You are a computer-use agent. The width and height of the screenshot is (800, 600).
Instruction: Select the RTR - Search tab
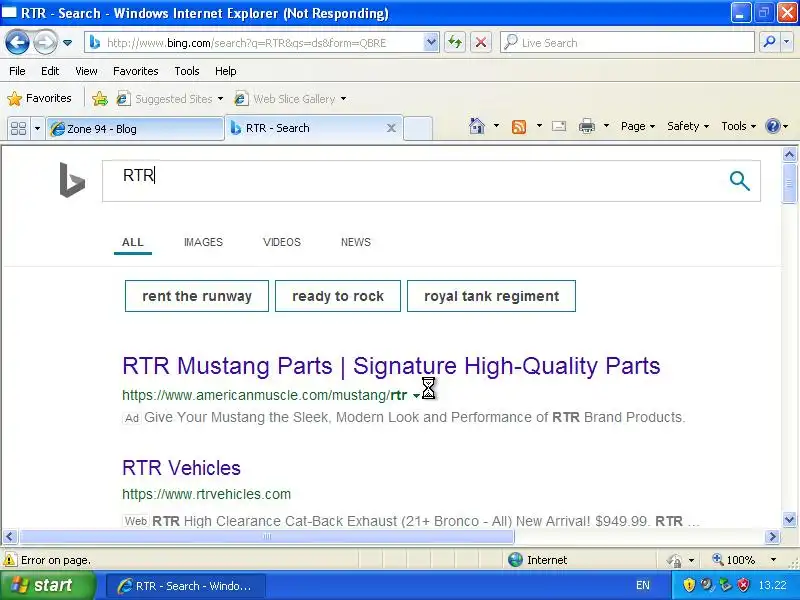point(306,128)
